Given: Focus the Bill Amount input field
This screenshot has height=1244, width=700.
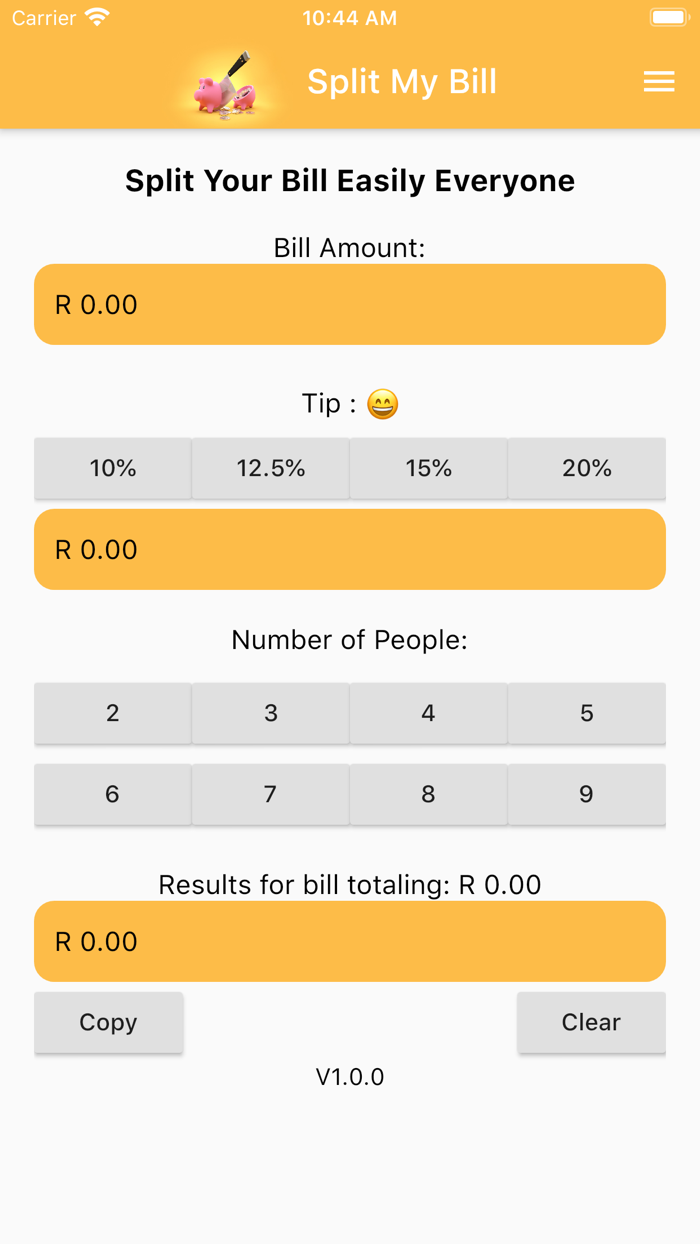Looking at the screenshot, I should coord(350,305).
